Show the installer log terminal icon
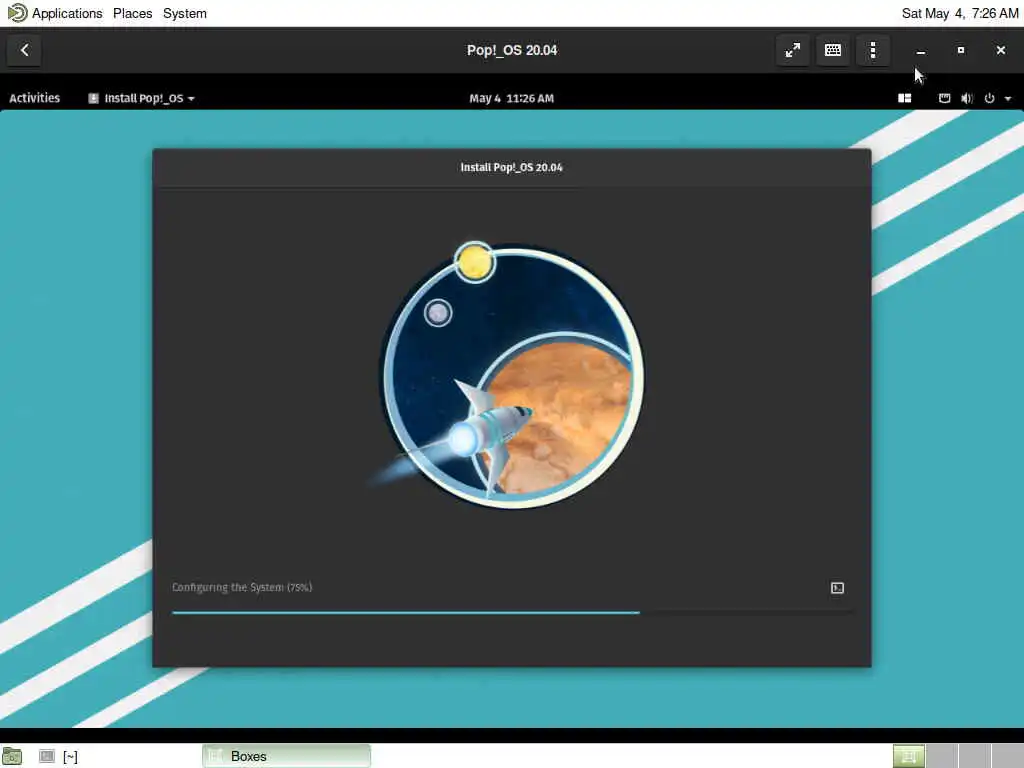Viewport: 1024px width, 768px height. pyautogui.click(x=837, y=588)
